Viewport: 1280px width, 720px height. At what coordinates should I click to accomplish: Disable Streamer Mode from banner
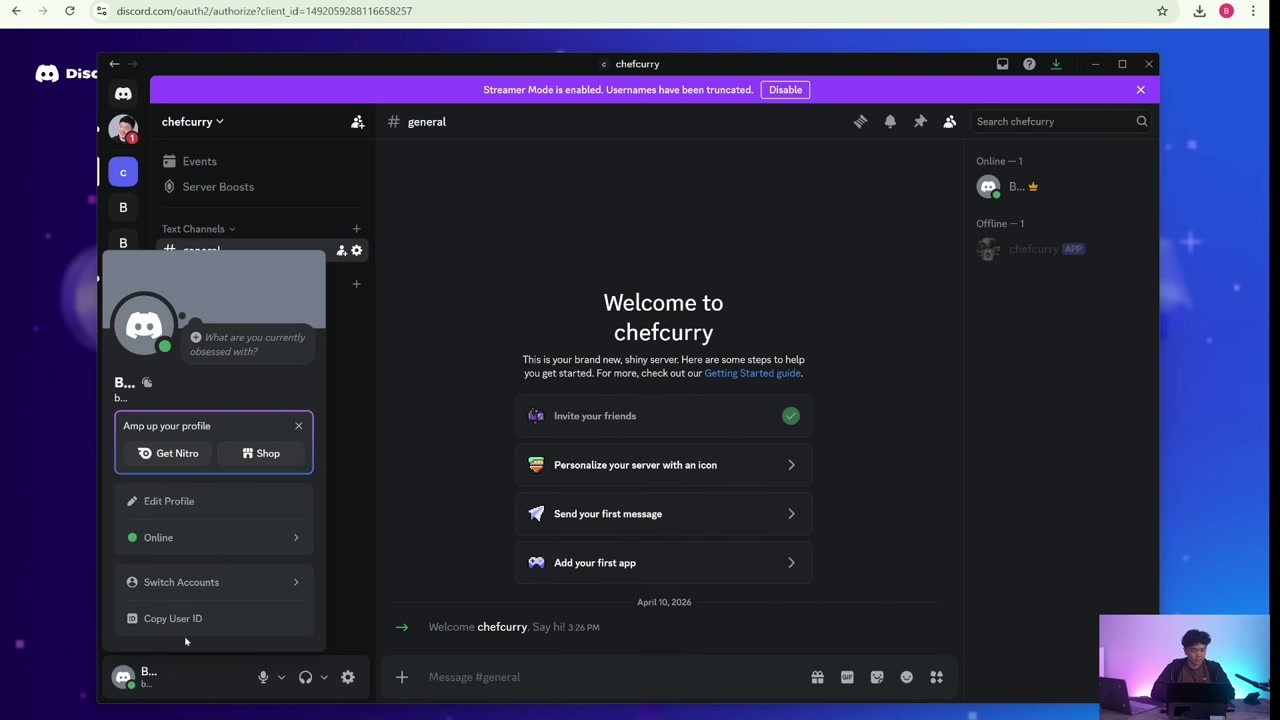(x=786, y=90)
